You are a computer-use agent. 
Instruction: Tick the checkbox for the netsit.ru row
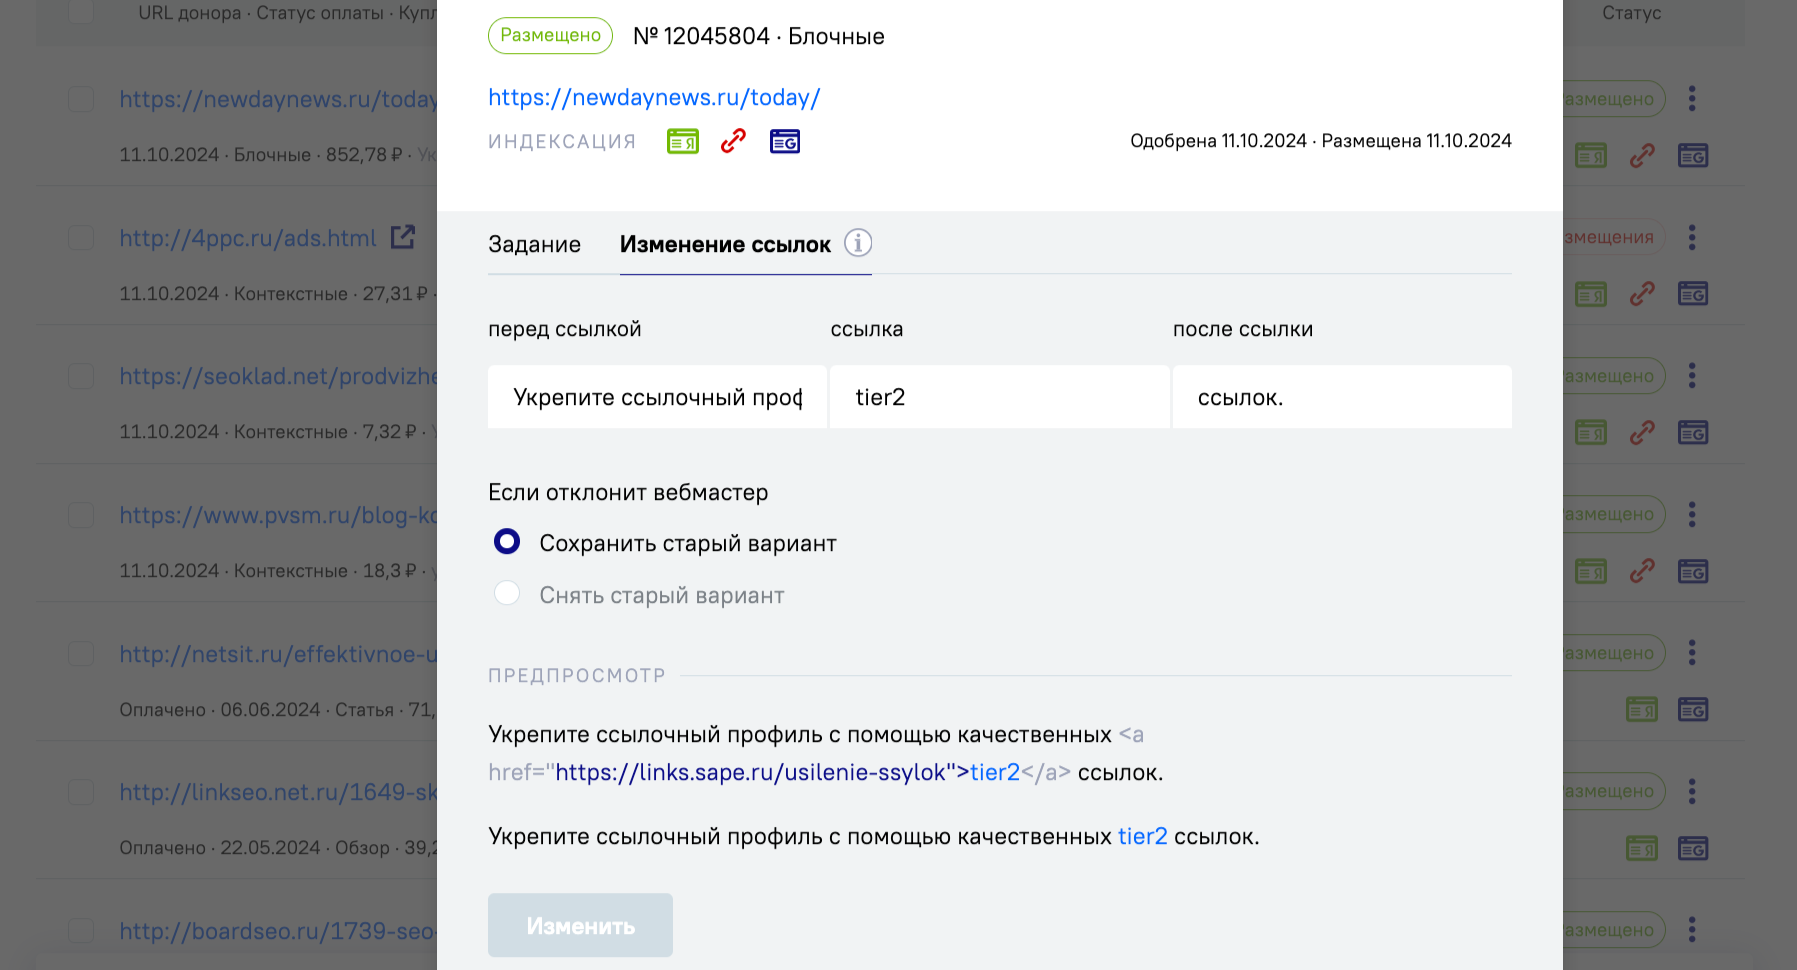81,654
